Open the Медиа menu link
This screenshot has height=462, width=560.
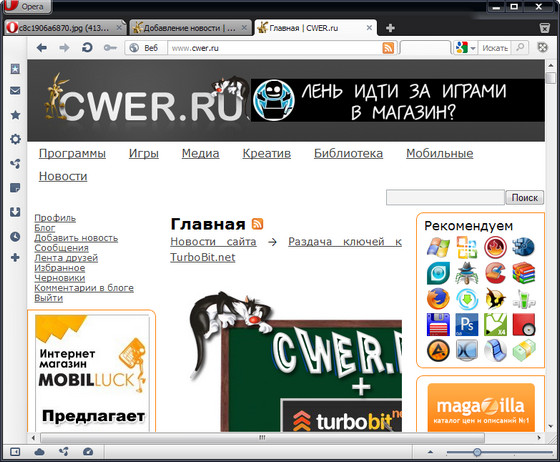click(200, 153)
